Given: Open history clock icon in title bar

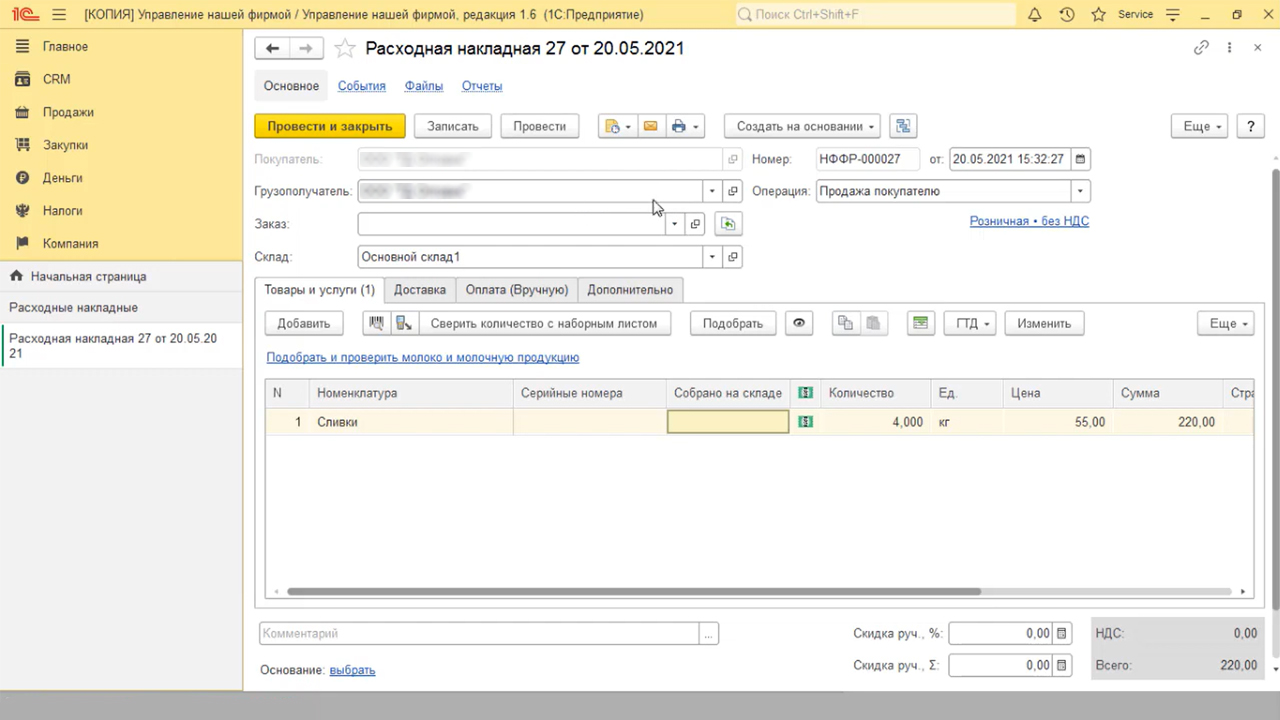Looking at the screenshot, I should [1067, 15].
